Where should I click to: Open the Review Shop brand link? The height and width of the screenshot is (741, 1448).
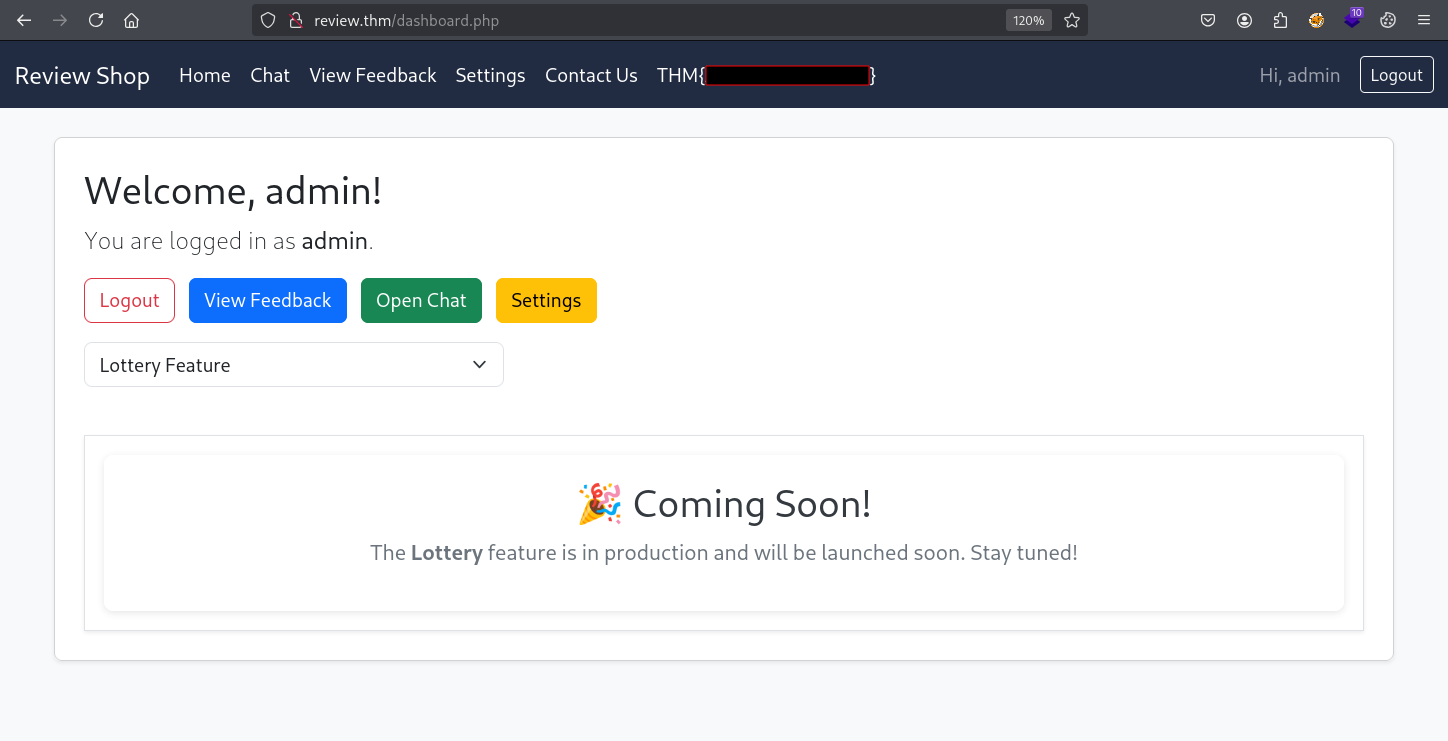click(82, 76)
